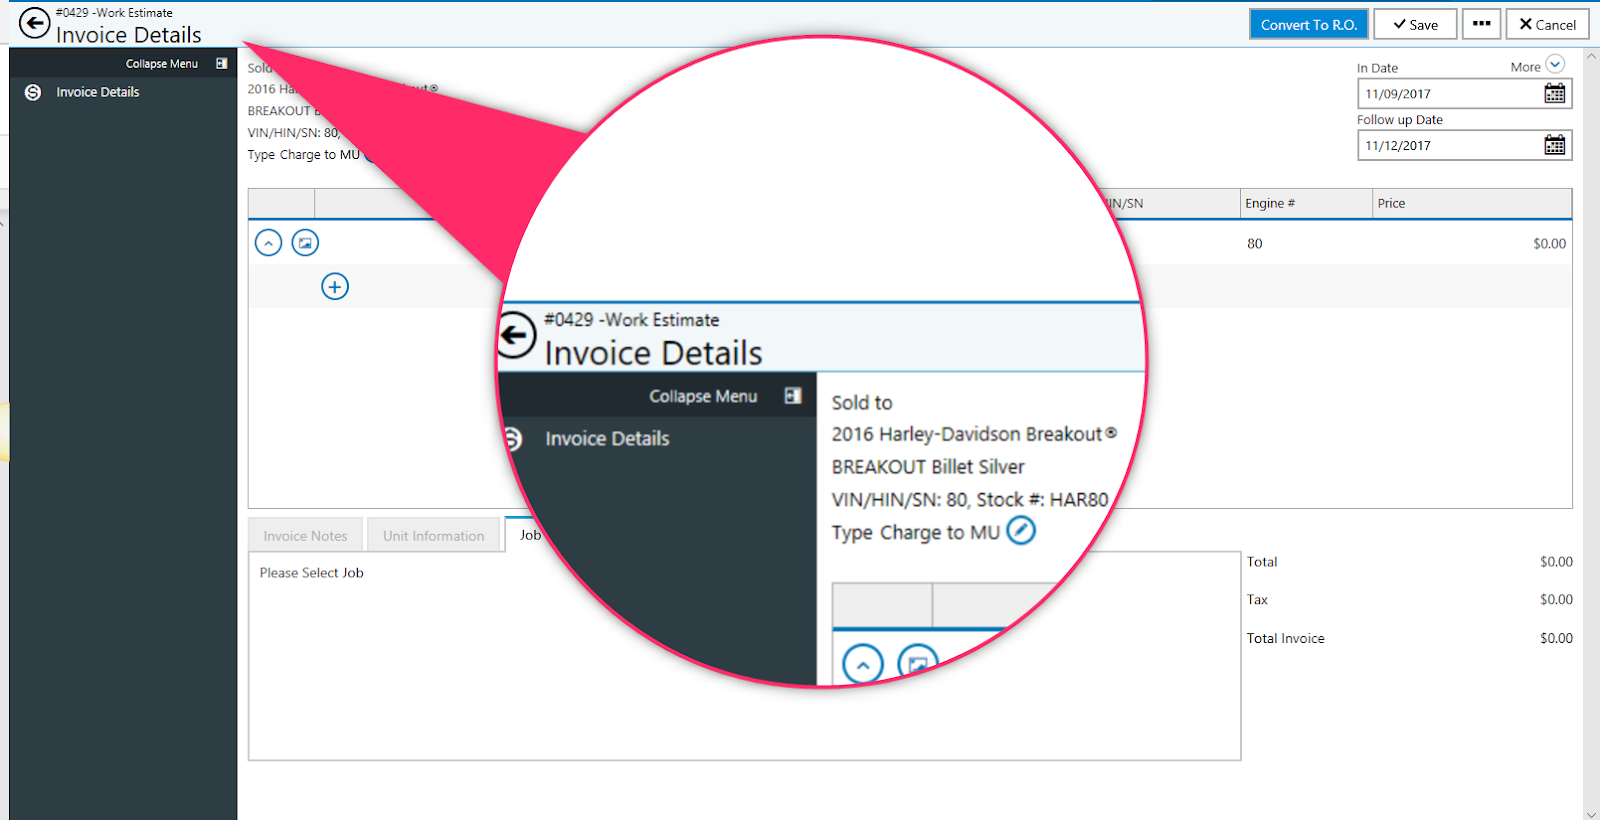Expand the More options chevron

tap(1555, 64)
